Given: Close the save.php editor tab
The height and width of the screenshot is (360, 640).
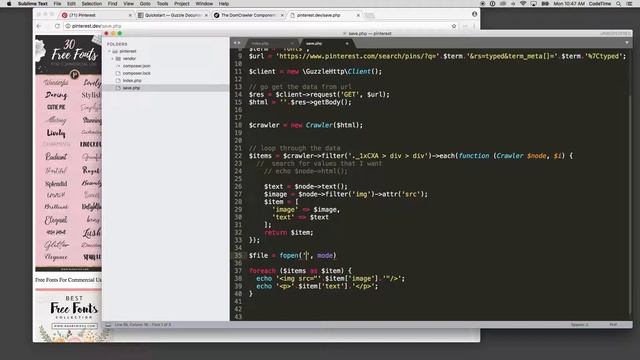Looking at the screenshot, I should pyautogui.click(x=347, y=43).
